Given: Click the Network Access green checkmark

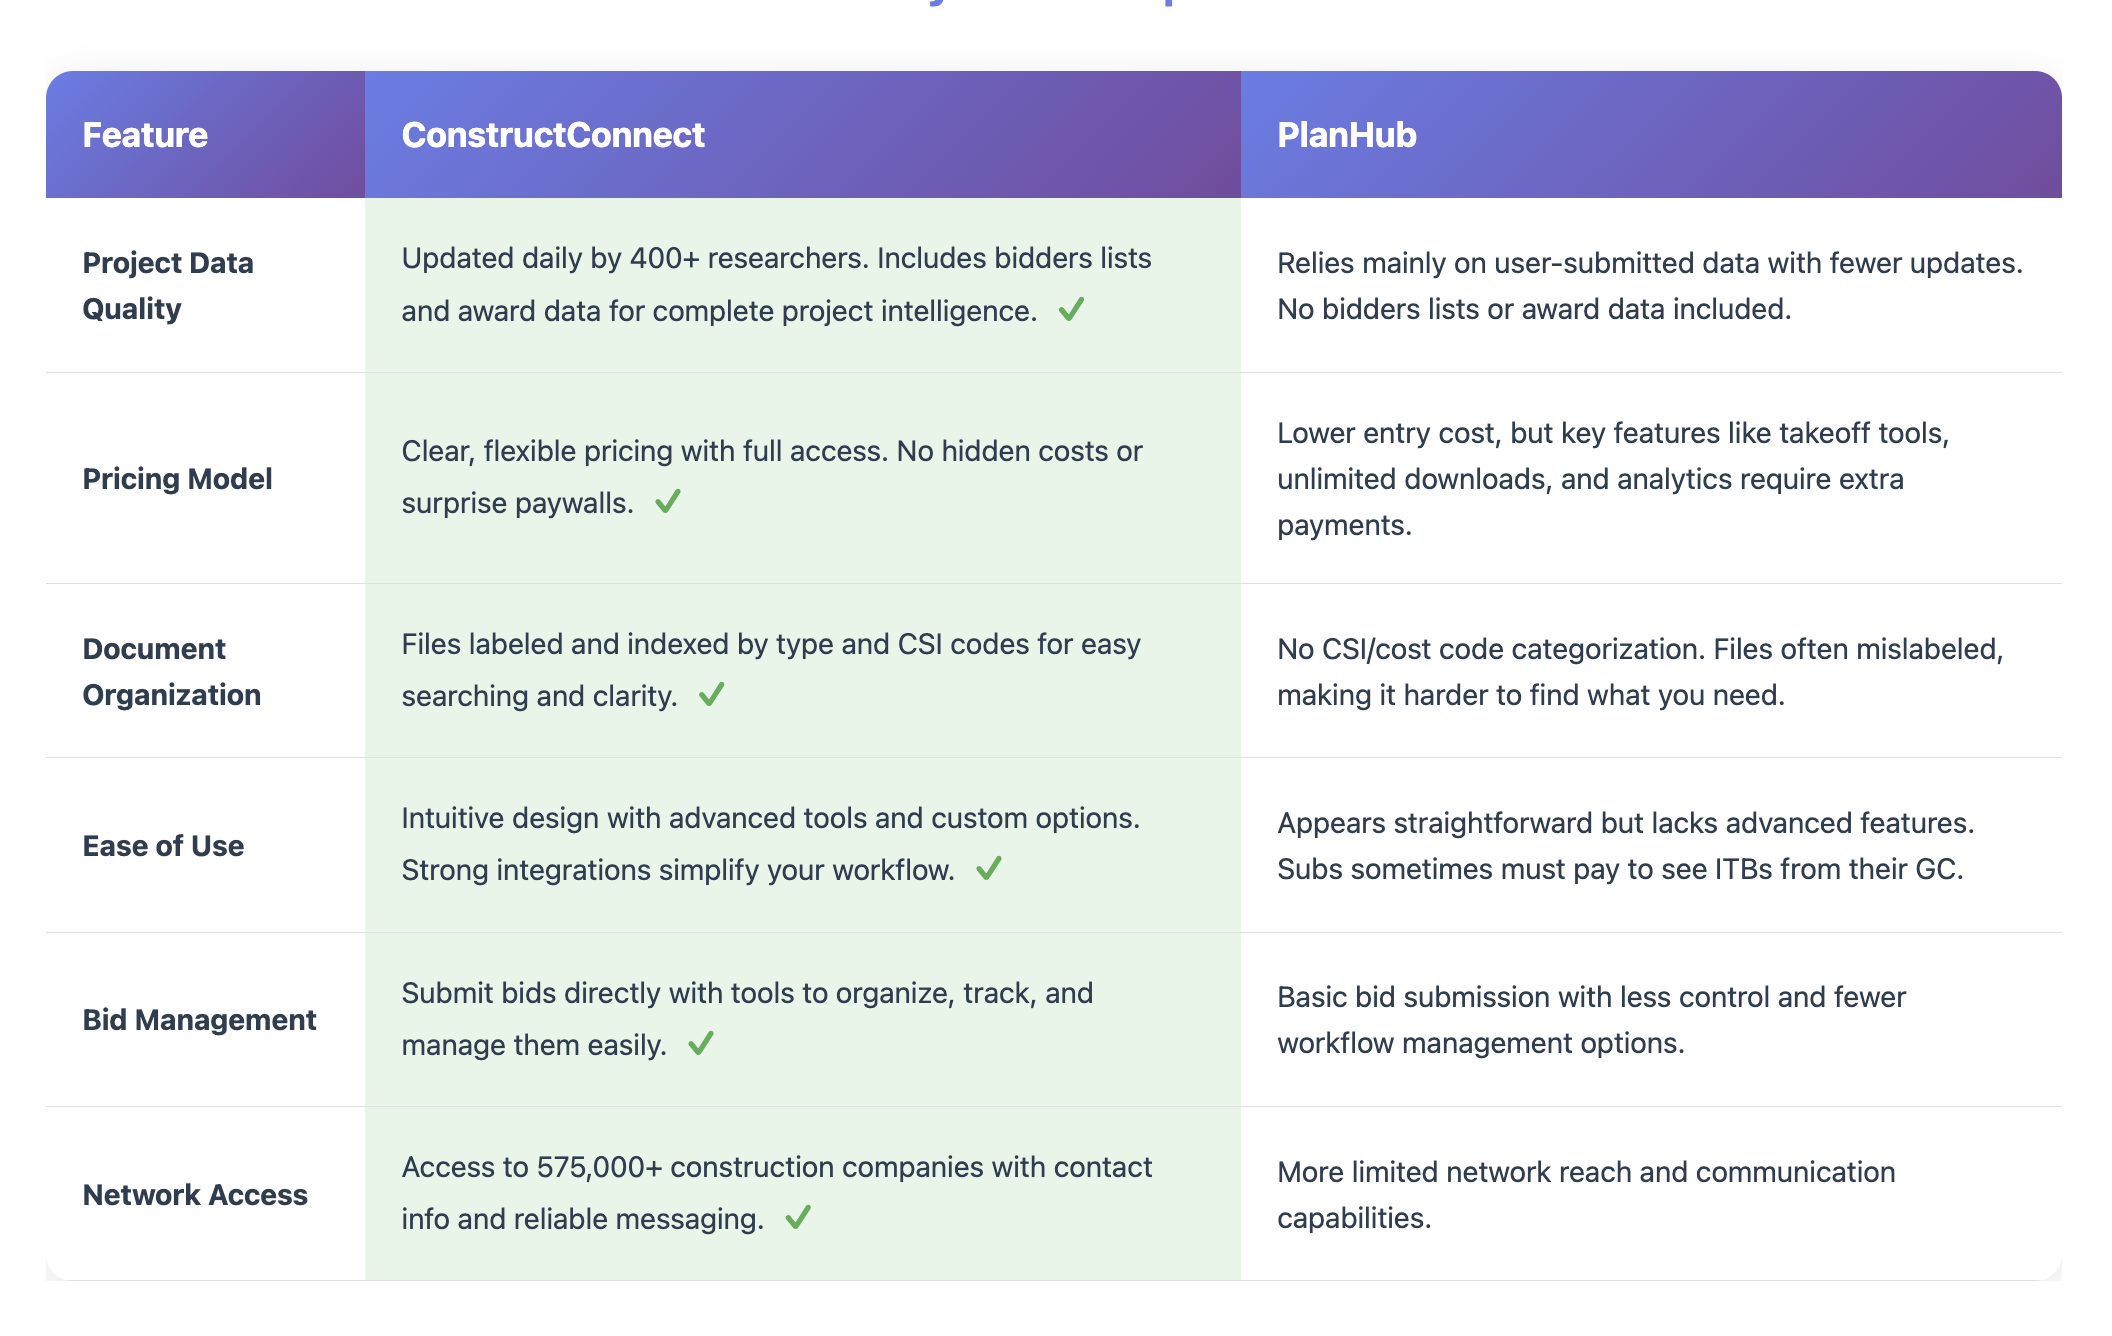Looking at the screenshot, I should [798, 1217].
